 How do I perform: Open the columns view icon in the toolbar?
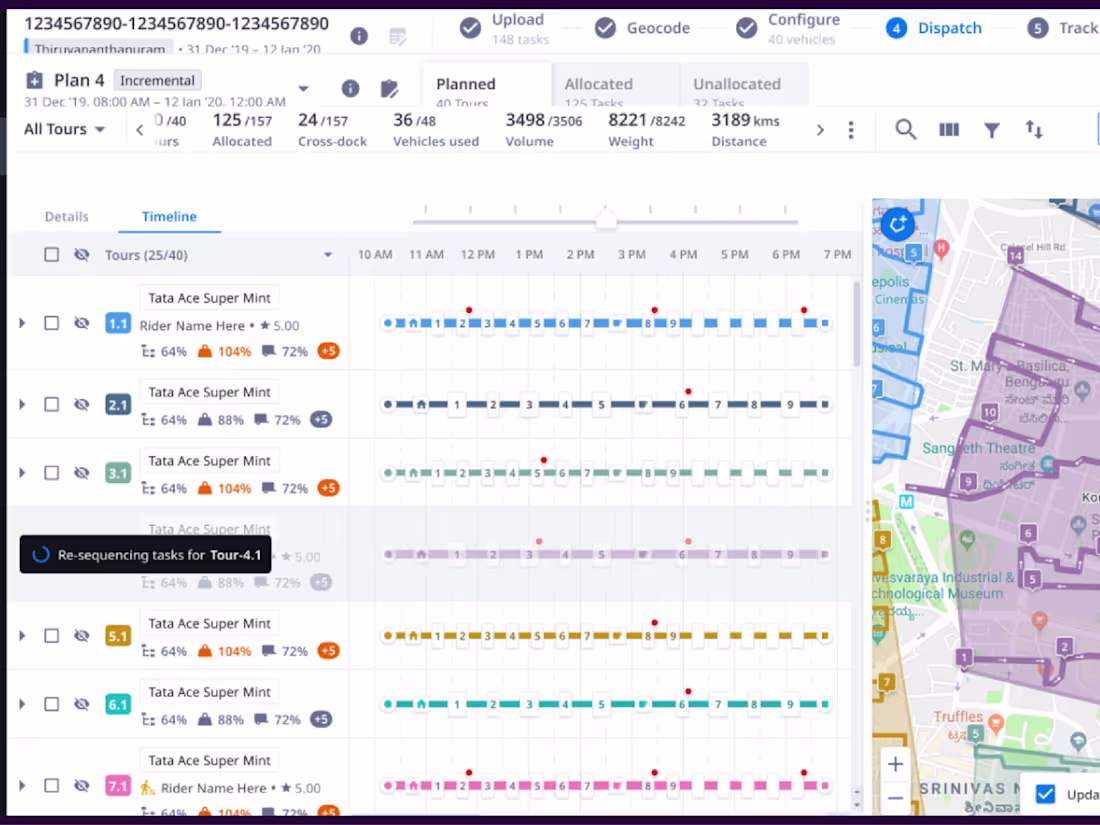coord(948,130)
